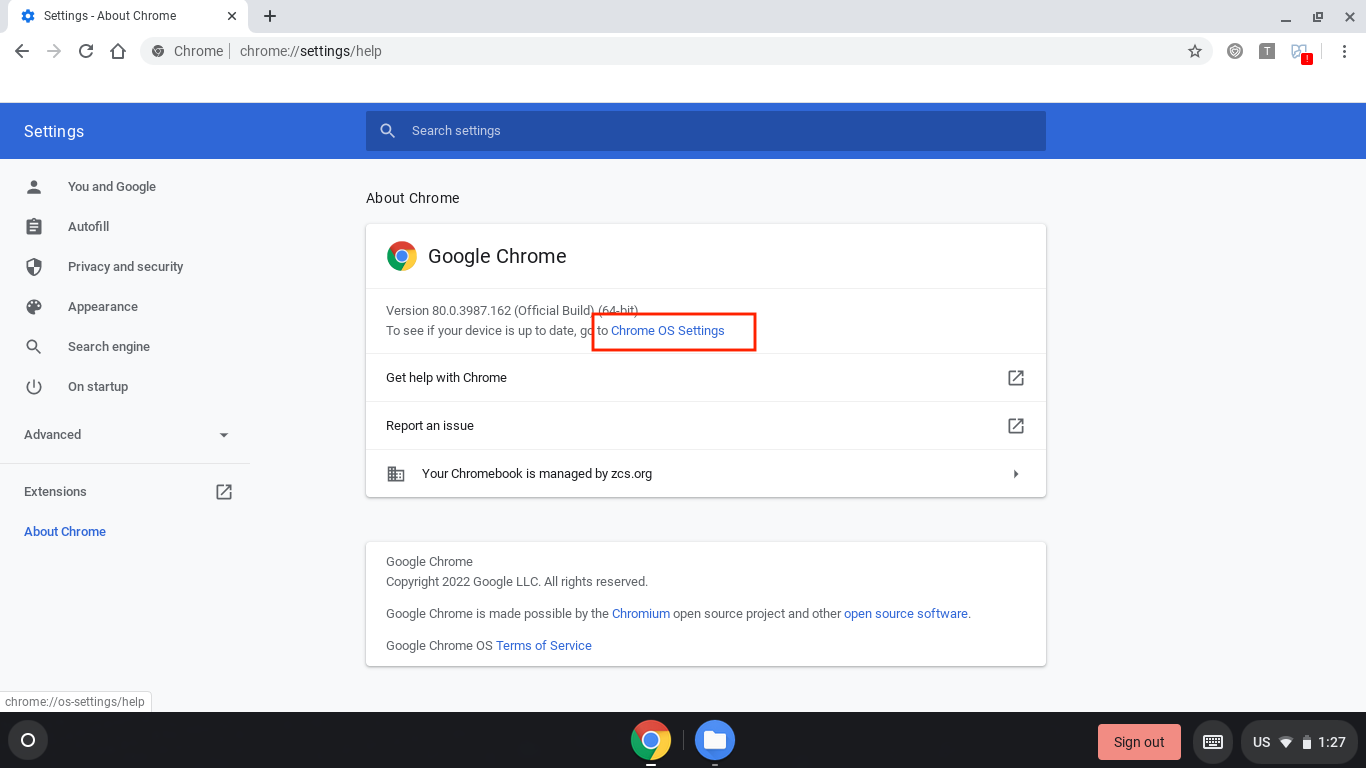Go to the home page icon
Screen dimensions: 1366x768
(118, 51)
